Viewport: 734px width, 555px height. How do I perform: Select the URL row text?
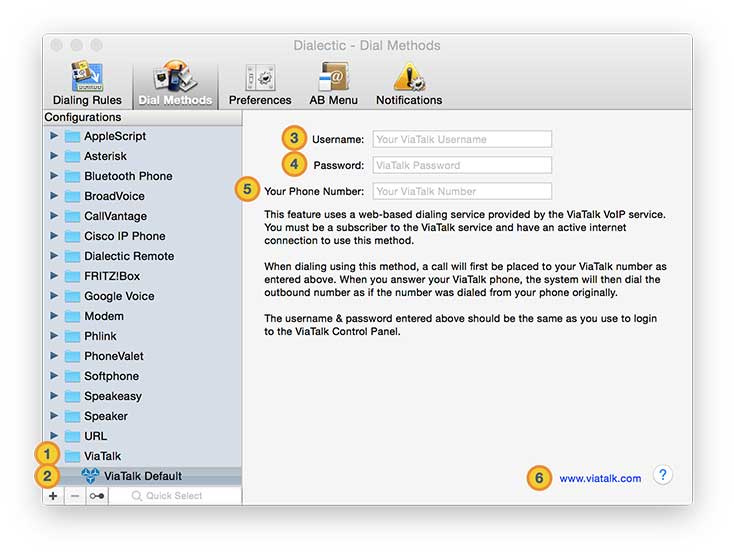pos(95,436)
